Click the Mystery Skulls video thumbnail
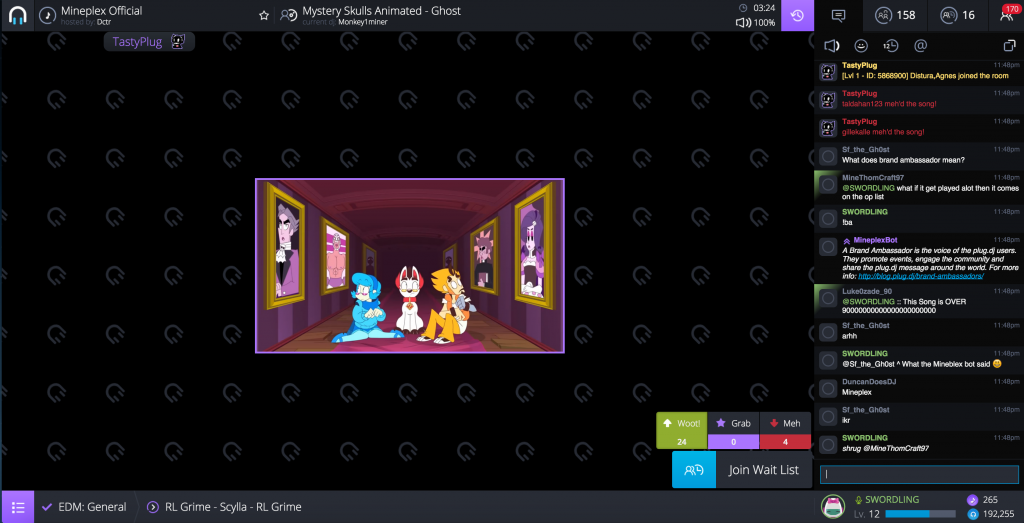This screenshot has height=523, width=1024. 409,266
